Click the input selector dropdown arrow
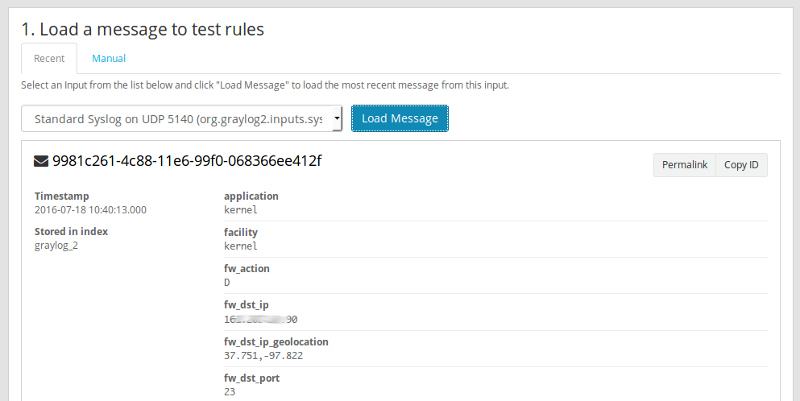Screen dimensions: 800x401 pos(337,119)
